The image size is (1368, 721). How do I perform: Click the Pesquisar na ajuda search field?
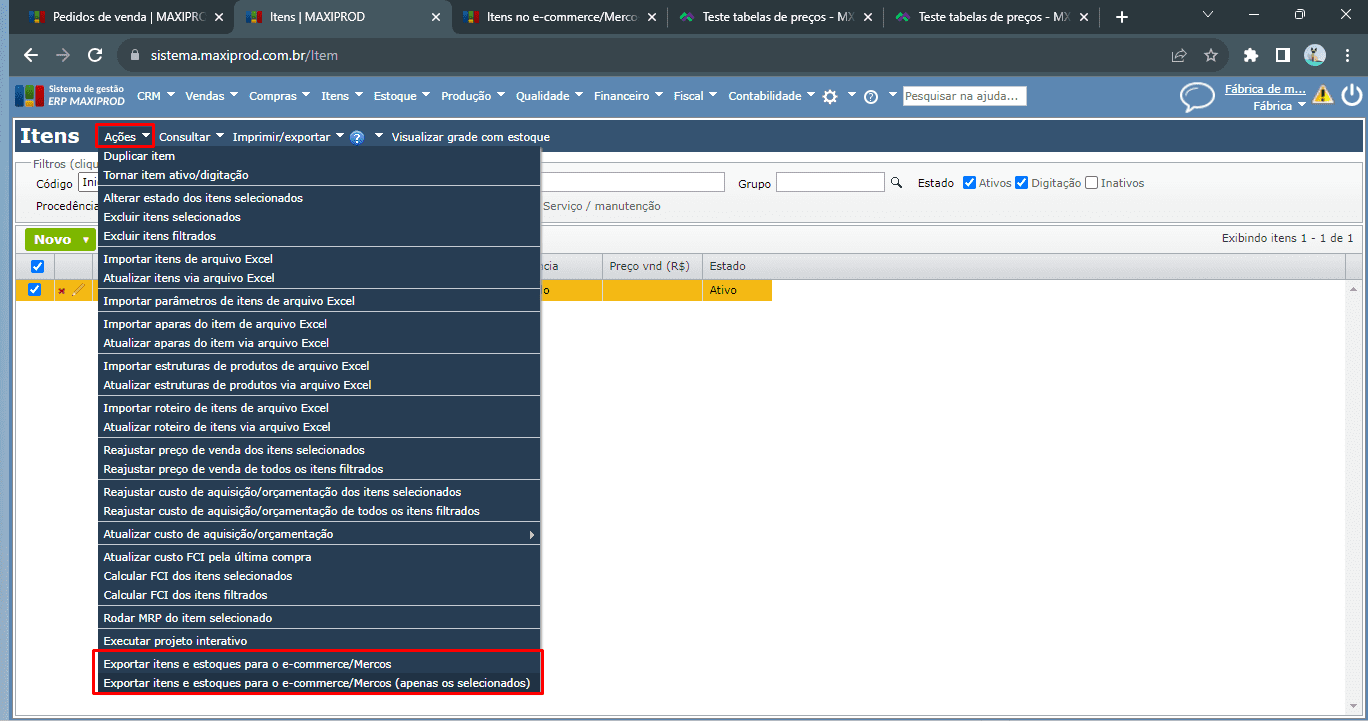(x=964, y=96)
